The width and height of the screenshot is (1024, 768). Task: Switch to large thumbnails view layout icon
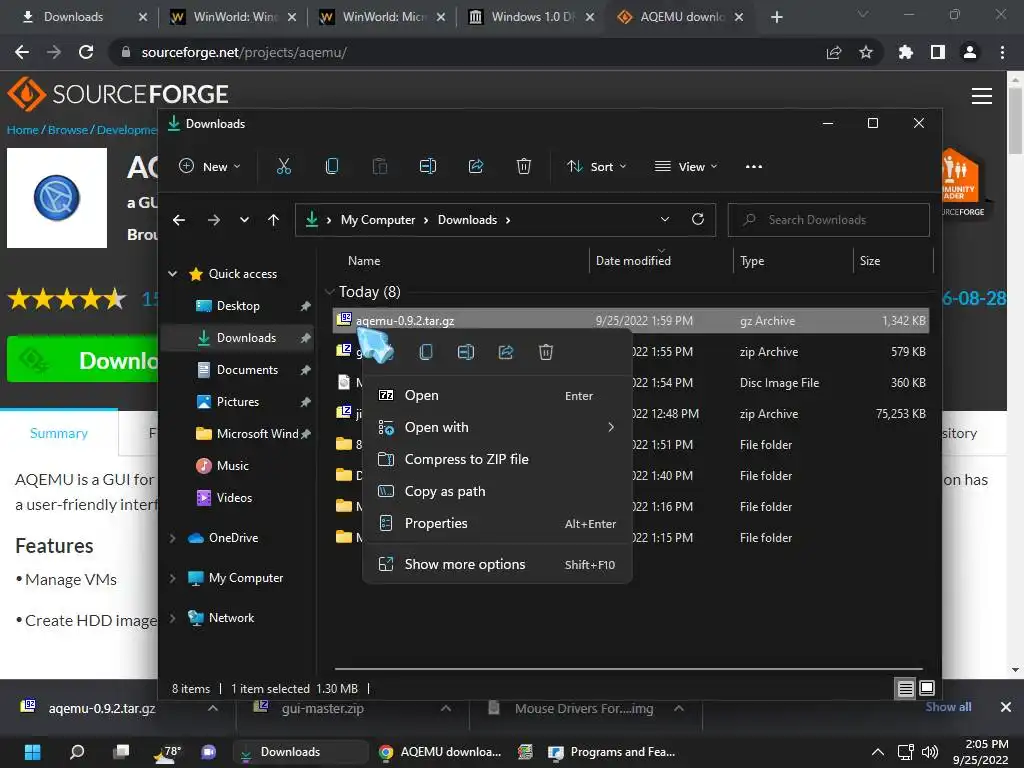pyautogui.click(x=927, y=688)
